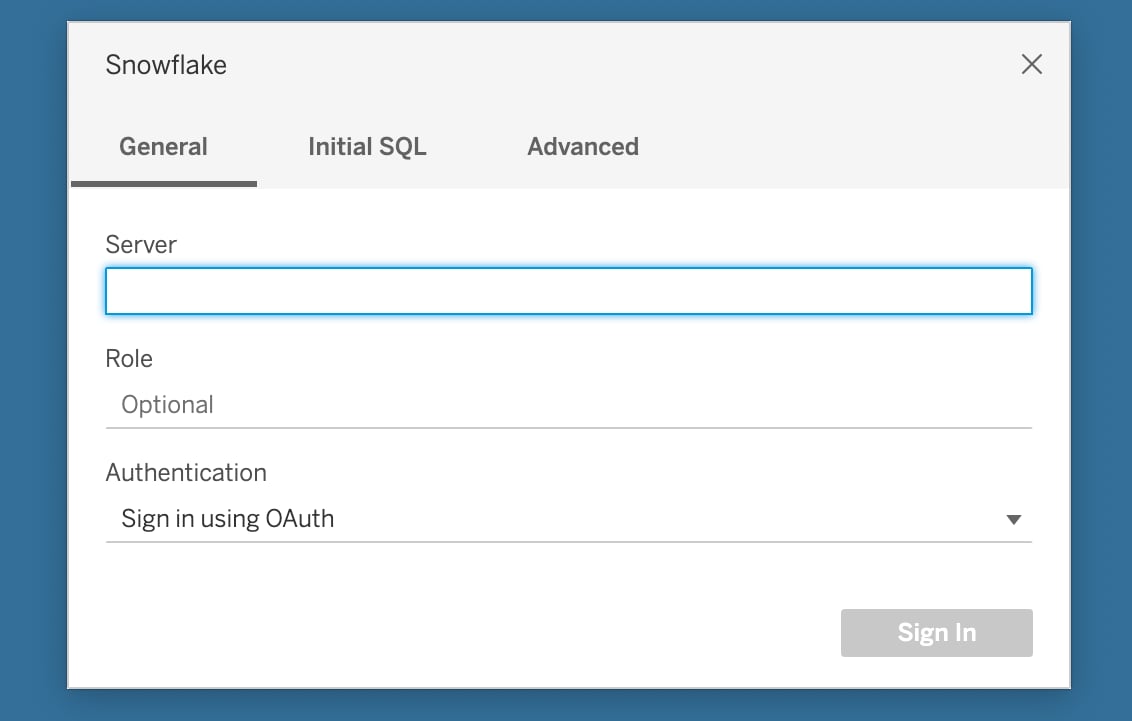Screen dimensions: 1132x721
Task: Open the Advanced tab
Action: tap(583, 147)
